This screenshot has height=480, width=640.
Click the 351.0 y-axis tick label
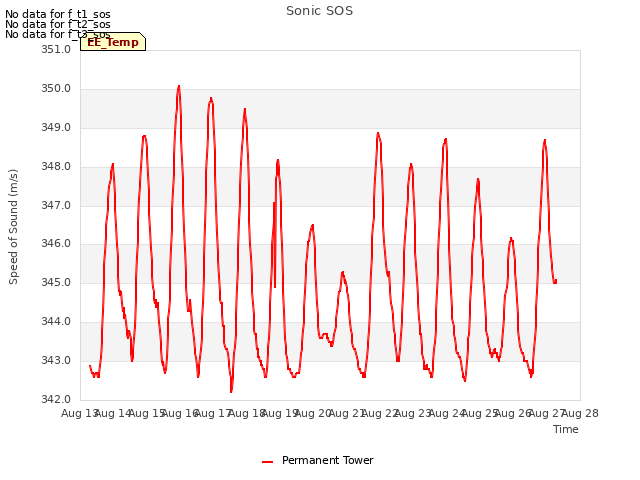point(56,49)
